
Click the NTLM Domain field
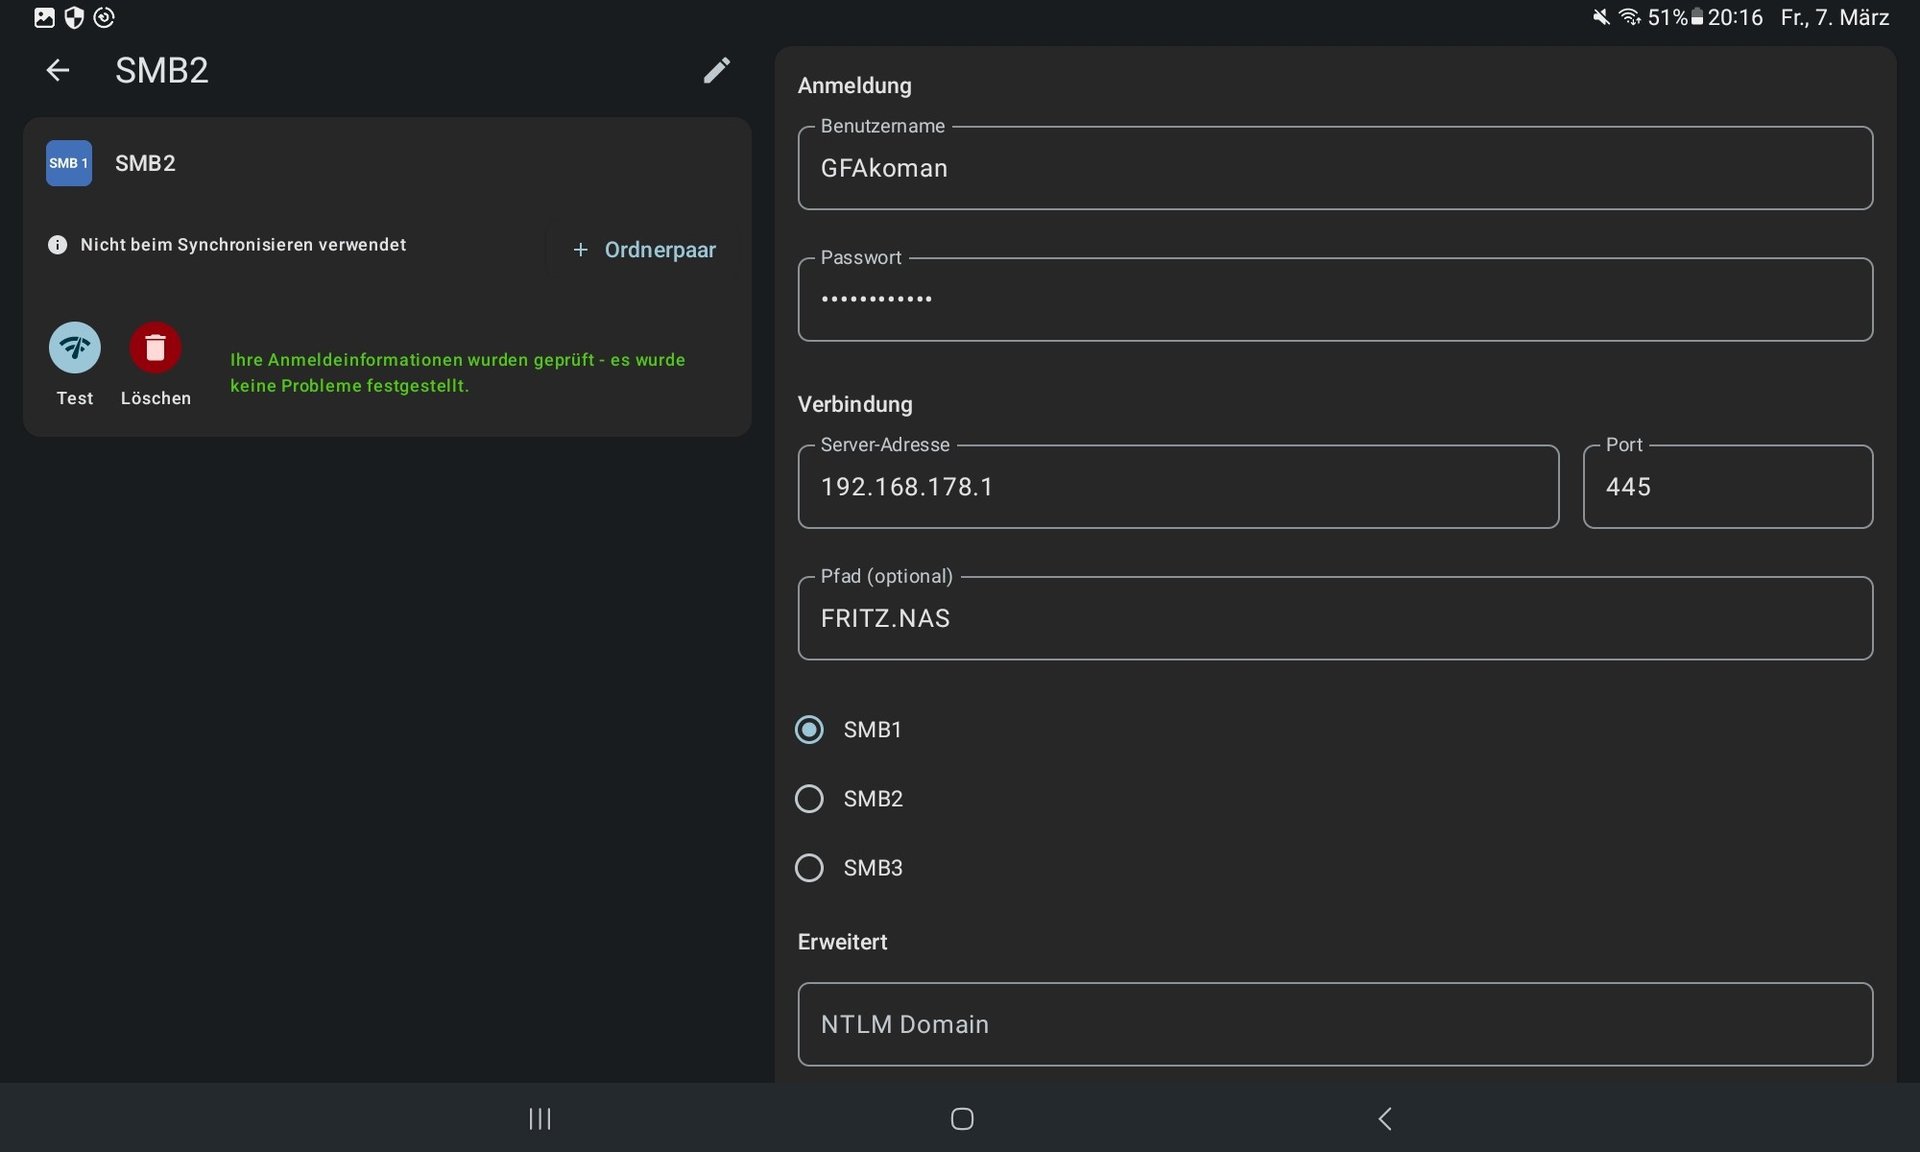1334,1024
